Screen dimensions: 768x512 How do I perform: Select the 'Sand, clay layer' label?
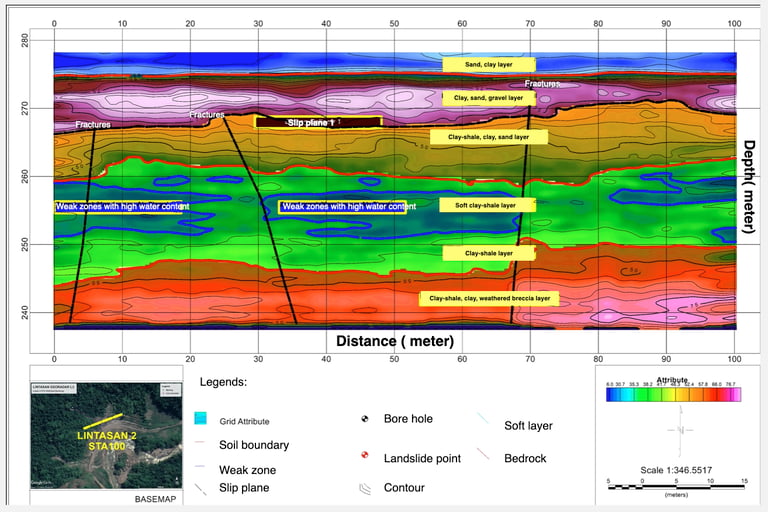coord(489,64)
